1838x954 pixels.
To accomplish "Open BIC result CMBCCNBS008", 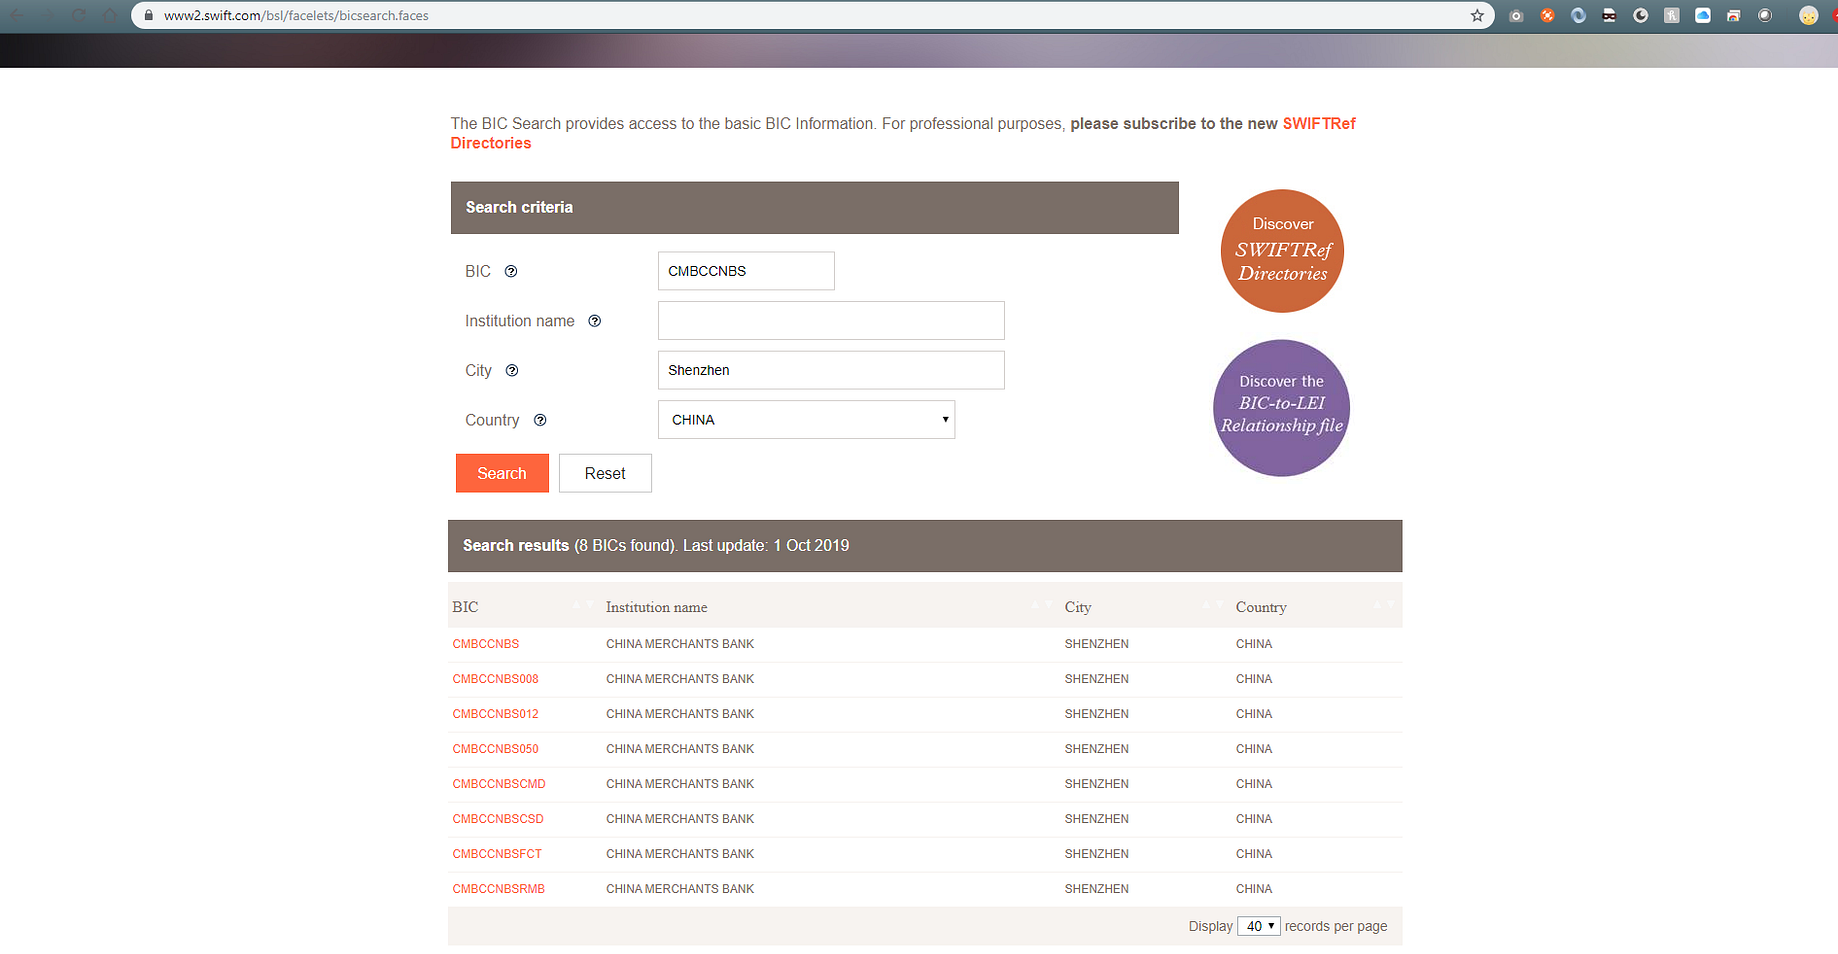I will pyautogui.click(x=496, y=679).
